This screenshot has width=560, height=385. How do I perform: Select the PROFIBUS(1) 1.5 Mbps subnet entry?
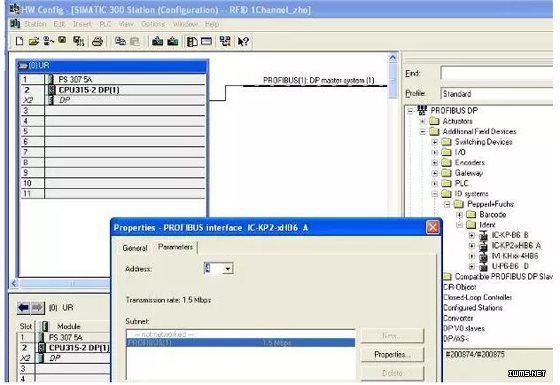click(x=241, y=342)
